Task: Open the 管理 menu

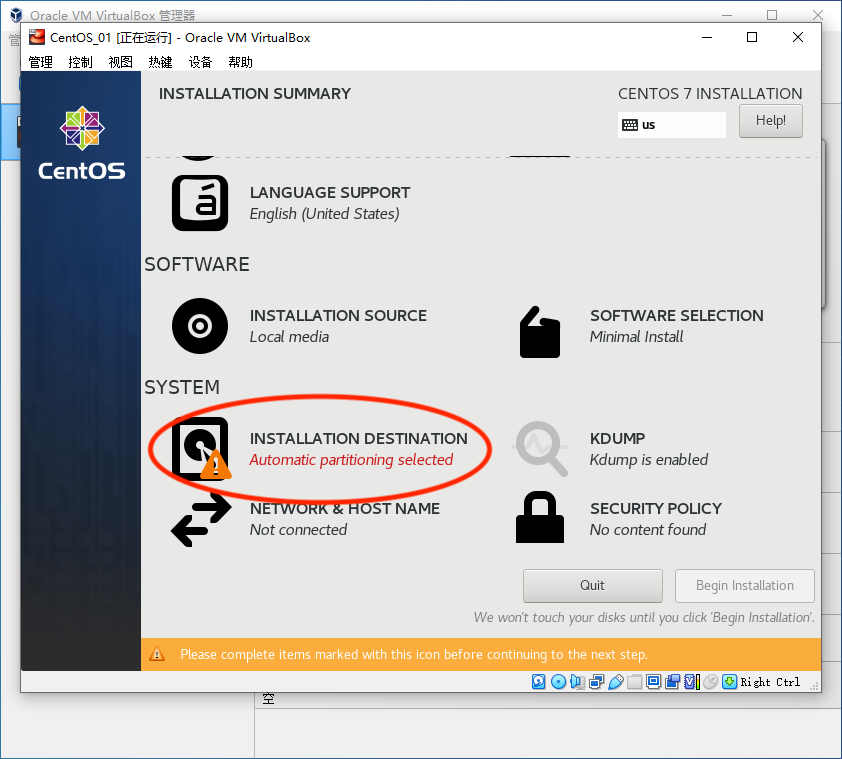Action: pos(41,62)
